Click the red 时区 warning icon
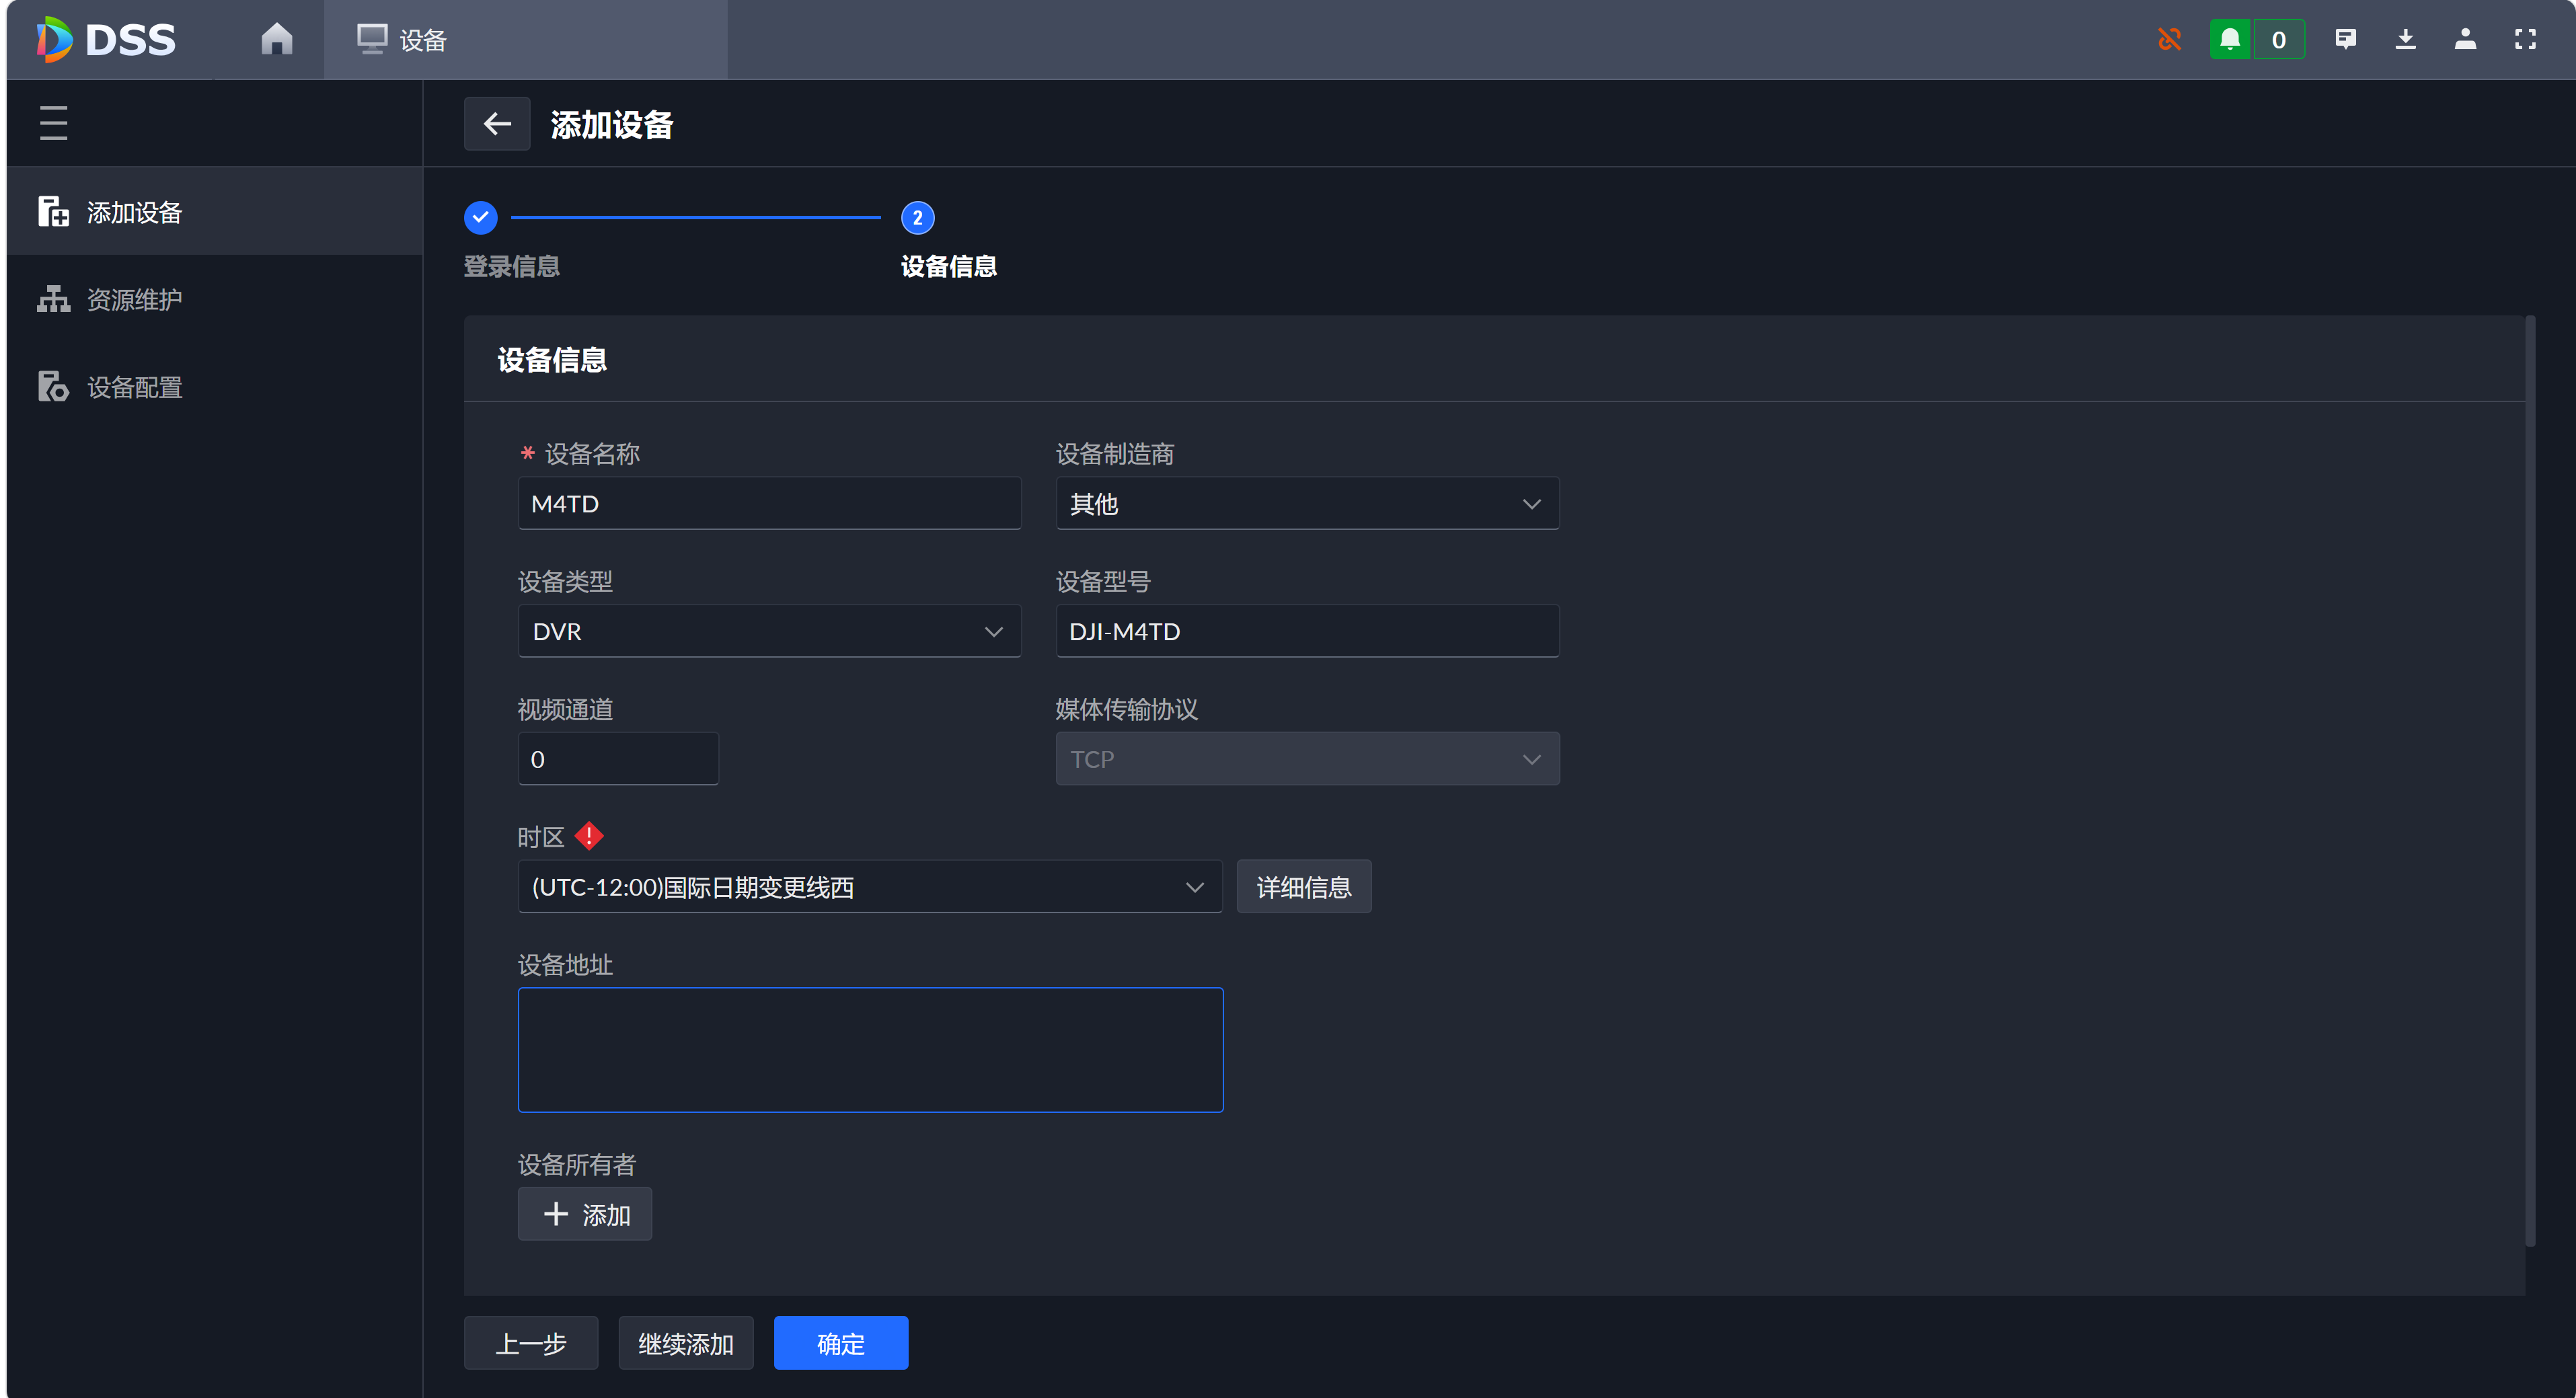 point(589,836)
